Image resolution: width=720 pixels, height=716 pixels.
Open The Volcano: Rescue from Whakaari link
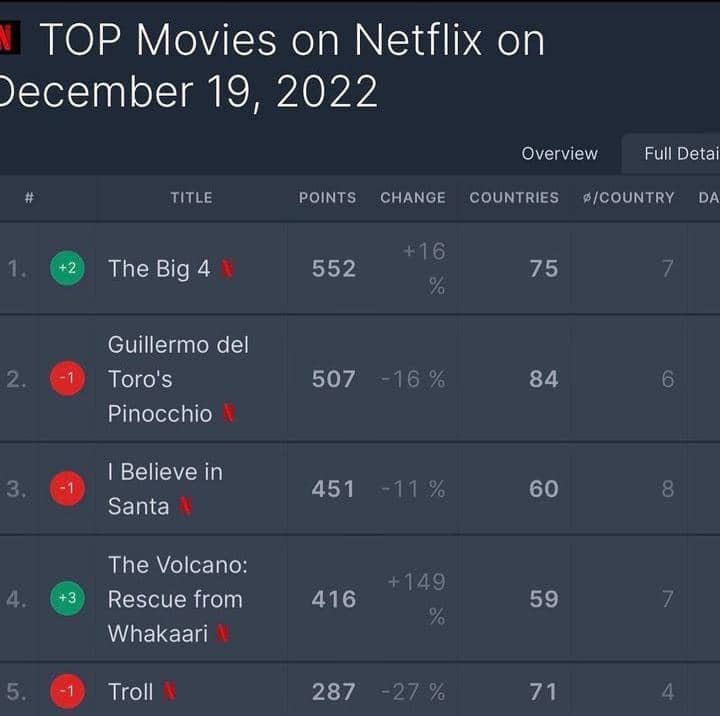click(177, 599)
